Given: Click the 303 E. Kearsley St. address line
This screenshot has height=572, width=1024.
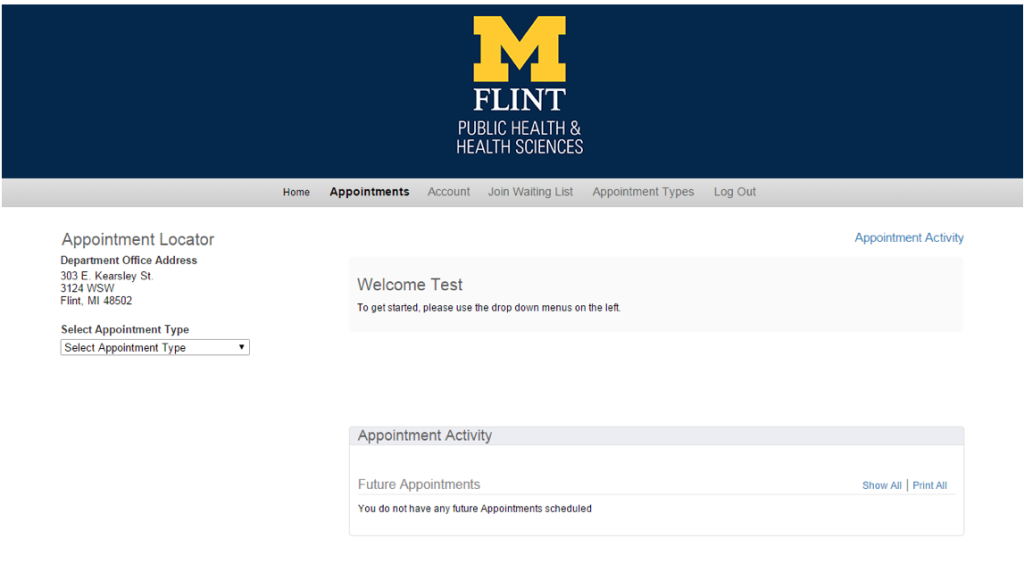Looking at the screenshot, I should point(107,276).
